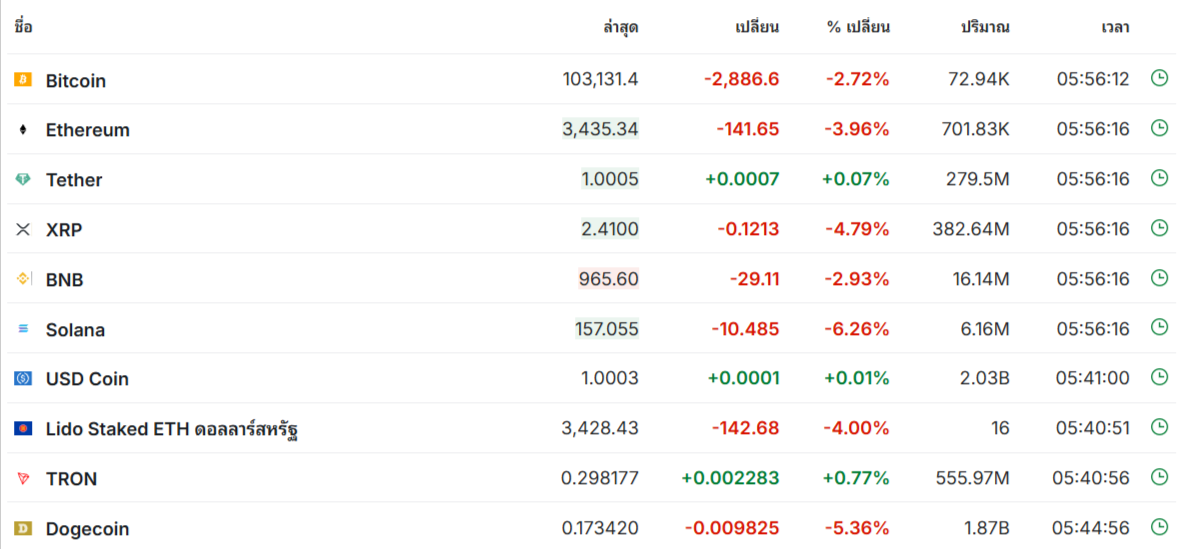Viewport: 1180px width, 549px height.
Task: Open the Ethereum name link
Action: [x=88, y=130]
